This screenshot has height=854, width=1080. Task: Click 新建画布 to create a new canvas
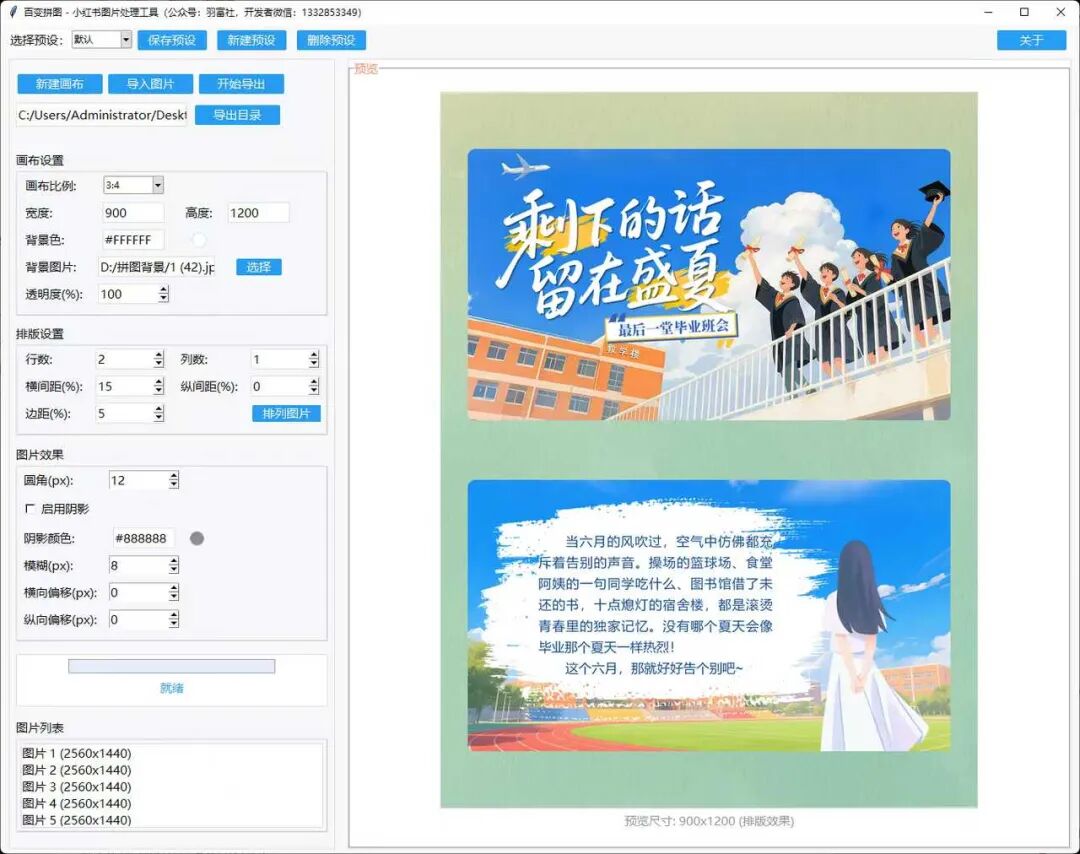58,84
